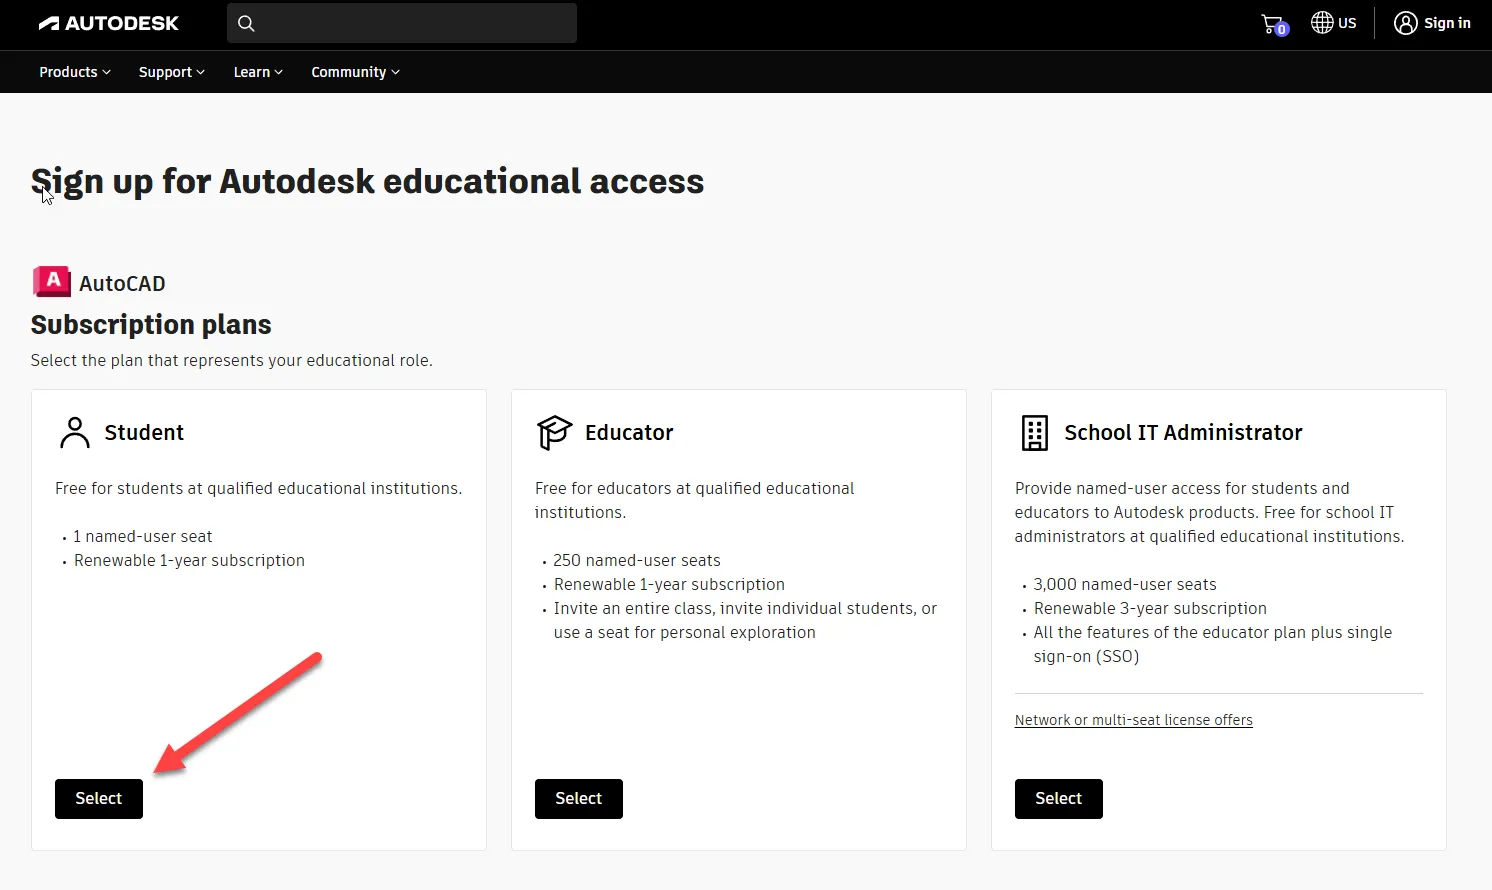
Task: Open the shopping cart
Action: pyautogui.click(x=1271, y=22)
